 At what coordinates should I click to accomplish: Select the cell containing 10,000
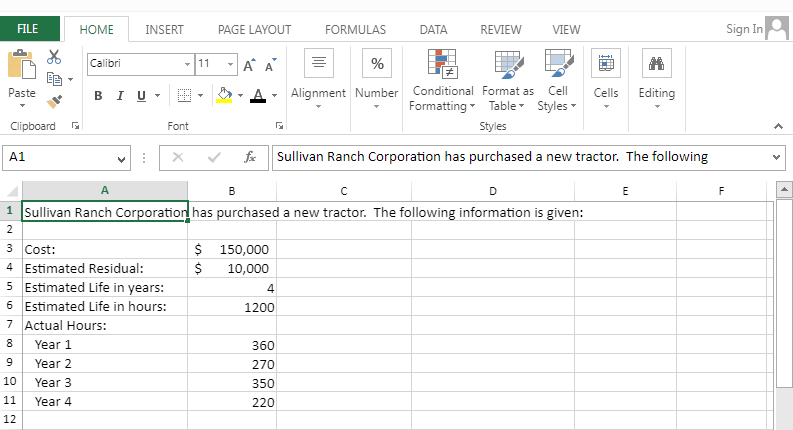click(232, 268)
